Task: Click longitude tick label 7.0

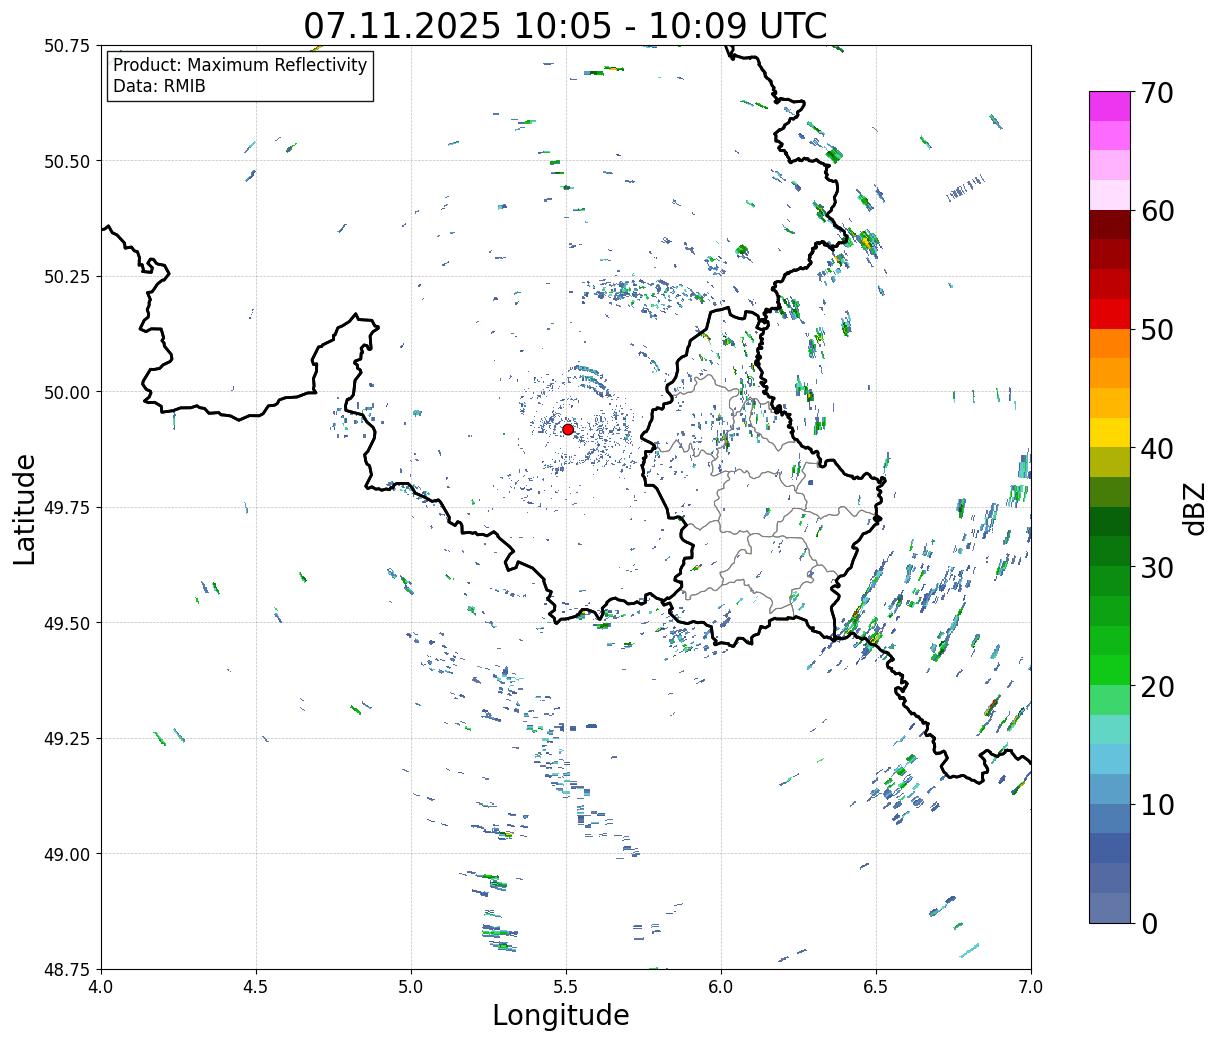Action: click(1031, 987)
